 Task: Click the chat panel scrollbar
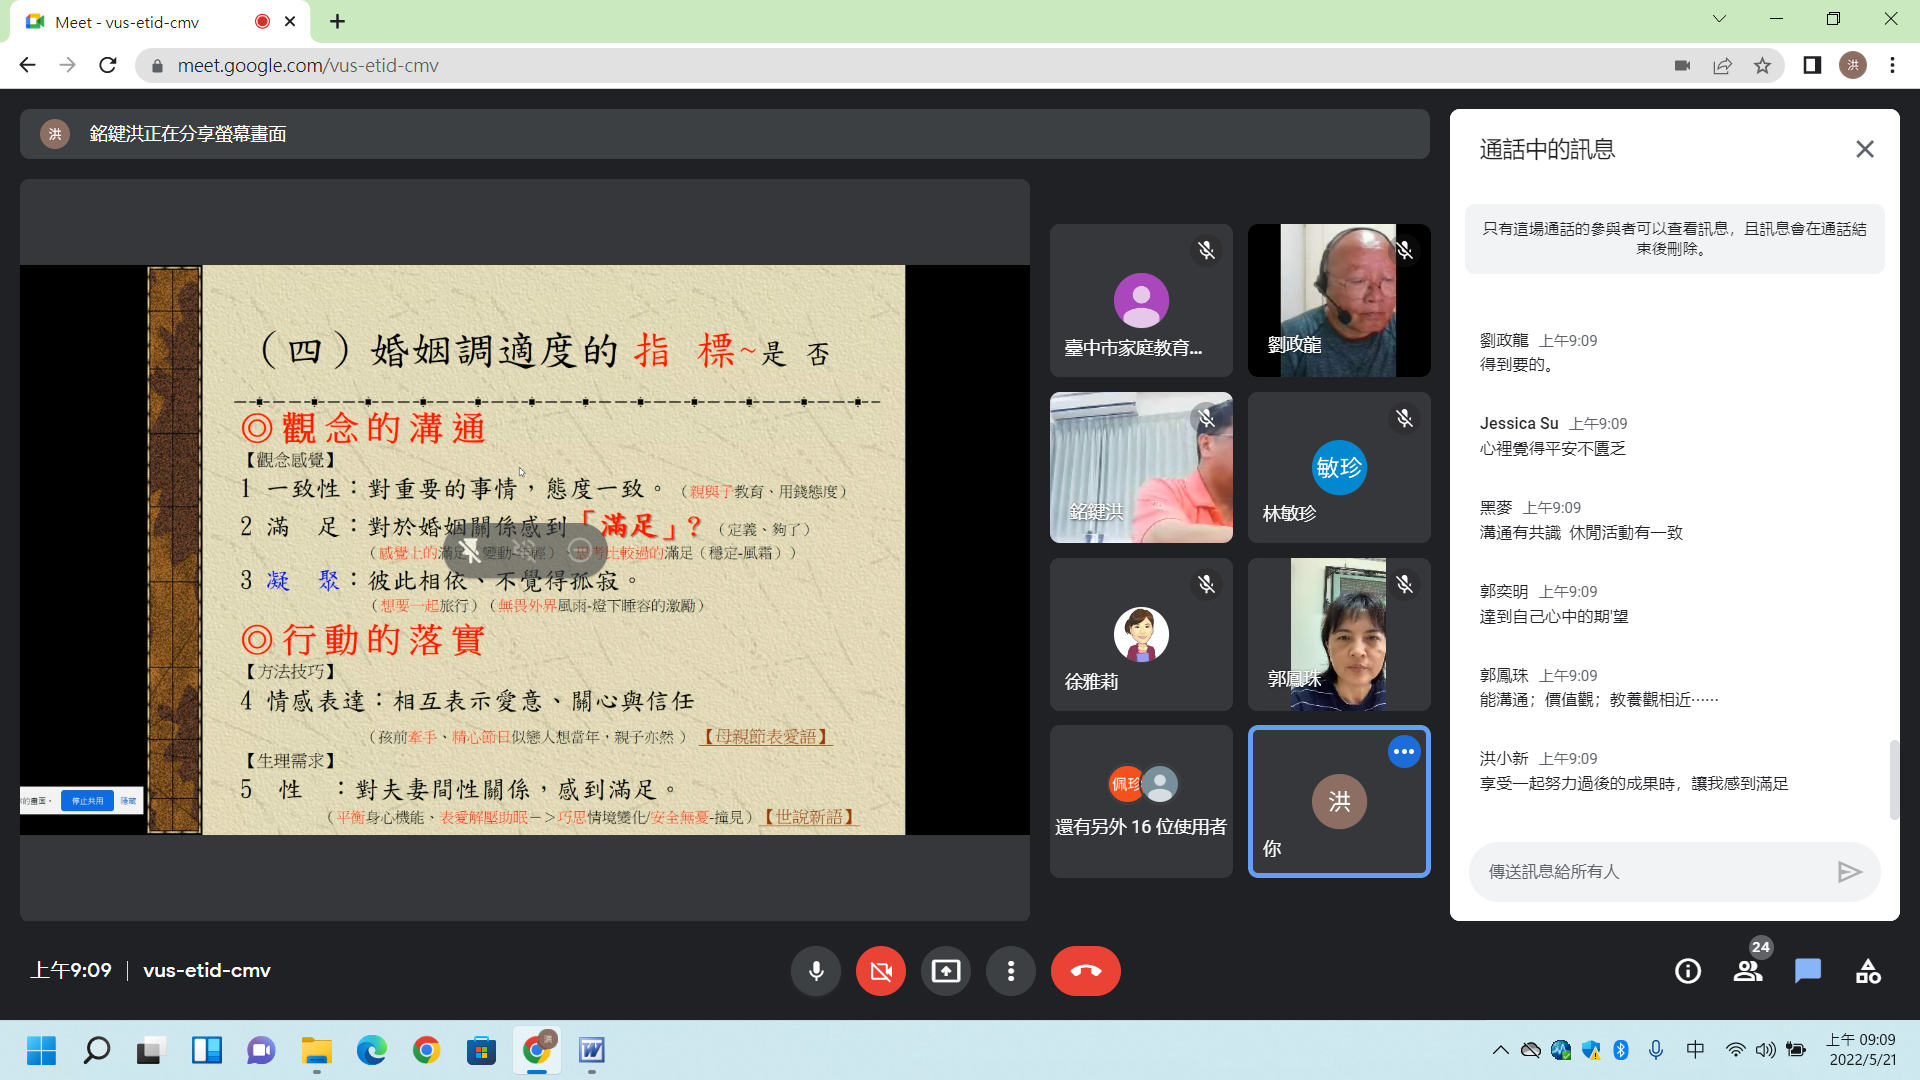1893,780
